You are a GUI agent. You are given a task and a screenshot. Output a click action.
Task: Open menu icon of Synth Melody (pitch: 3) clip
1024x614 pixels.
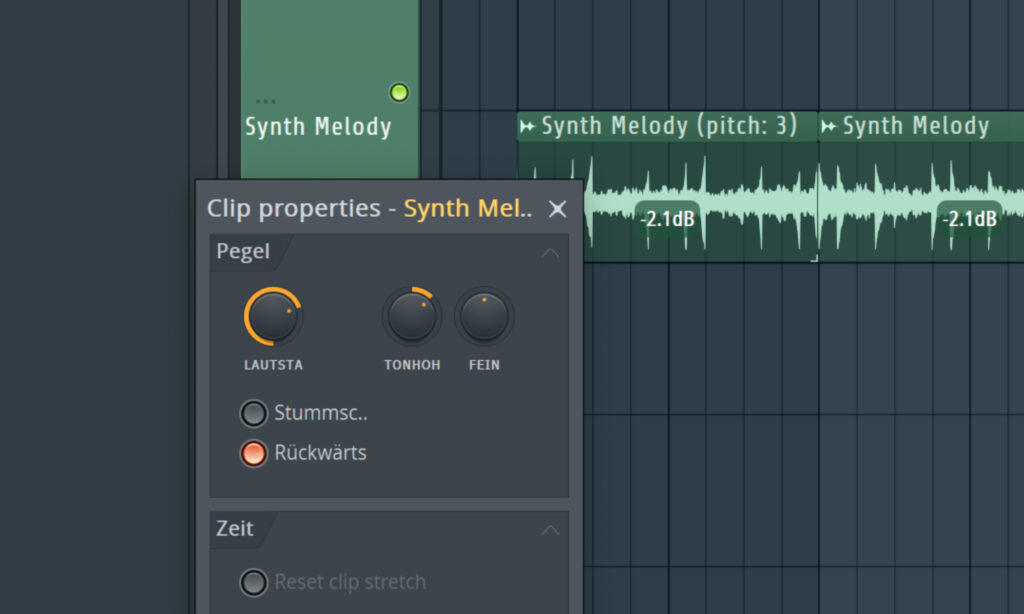click(x=527, y=126)
